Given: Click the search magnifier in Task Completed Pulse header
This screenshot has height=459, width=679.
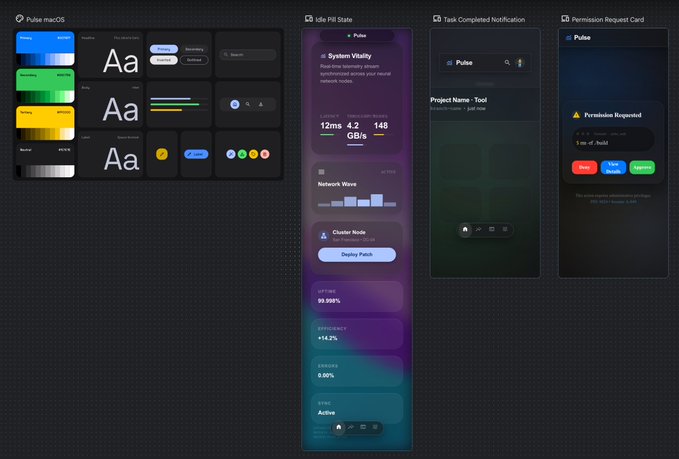Looking at the screenshot, I should pos(507,63).
